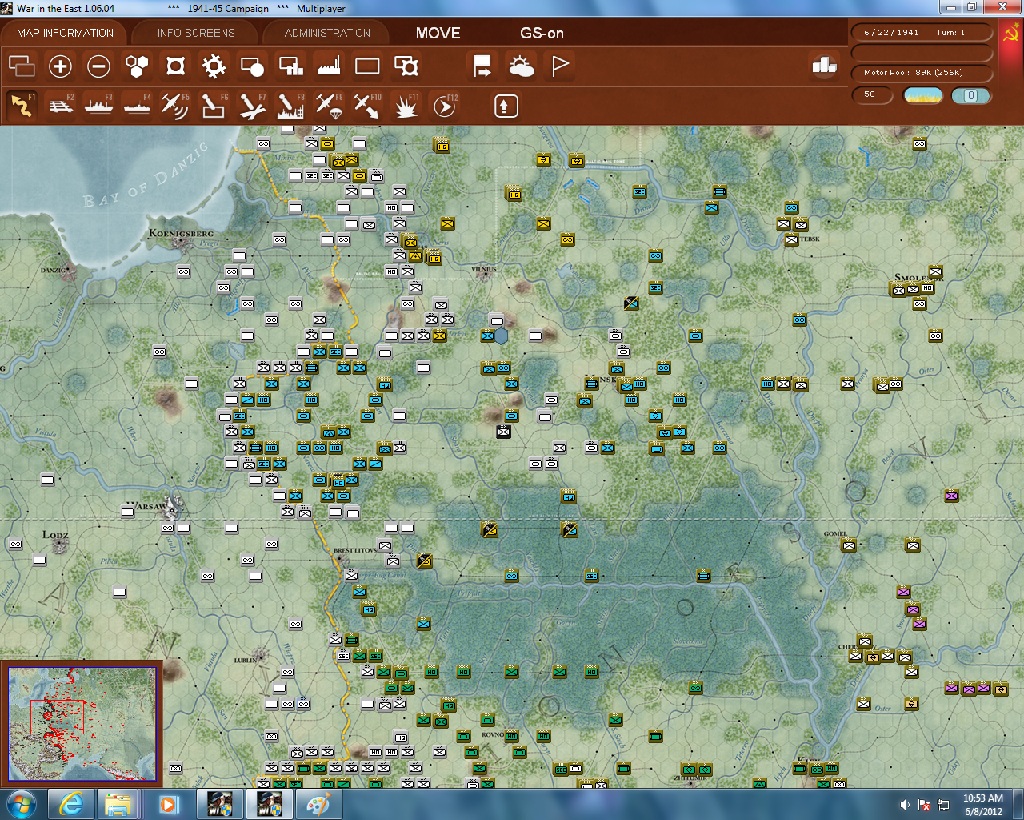Open the Info Screens tab
Screen dimensions: 1024x820
195,33
